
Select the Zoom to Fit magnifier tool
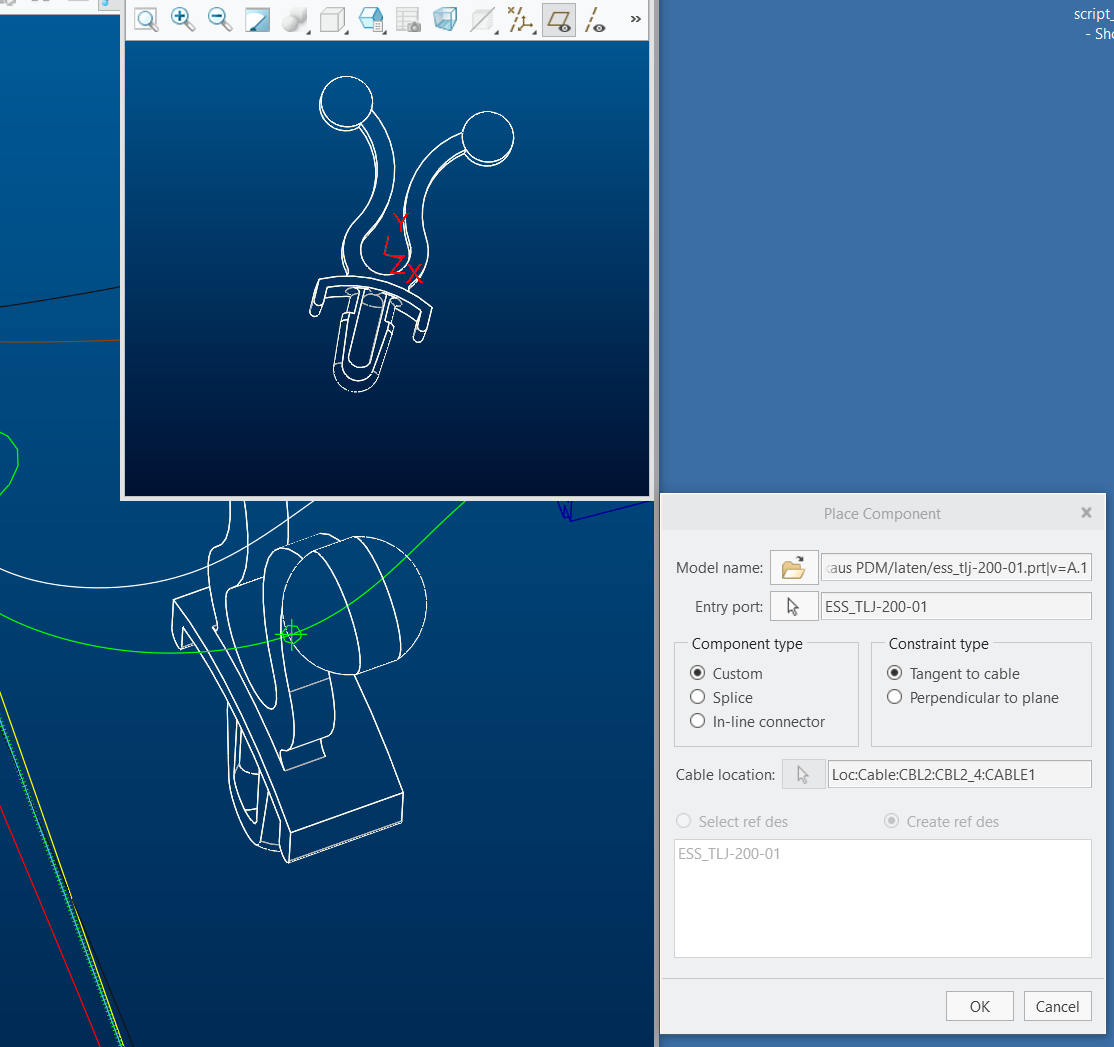click(x=146, y=19)
